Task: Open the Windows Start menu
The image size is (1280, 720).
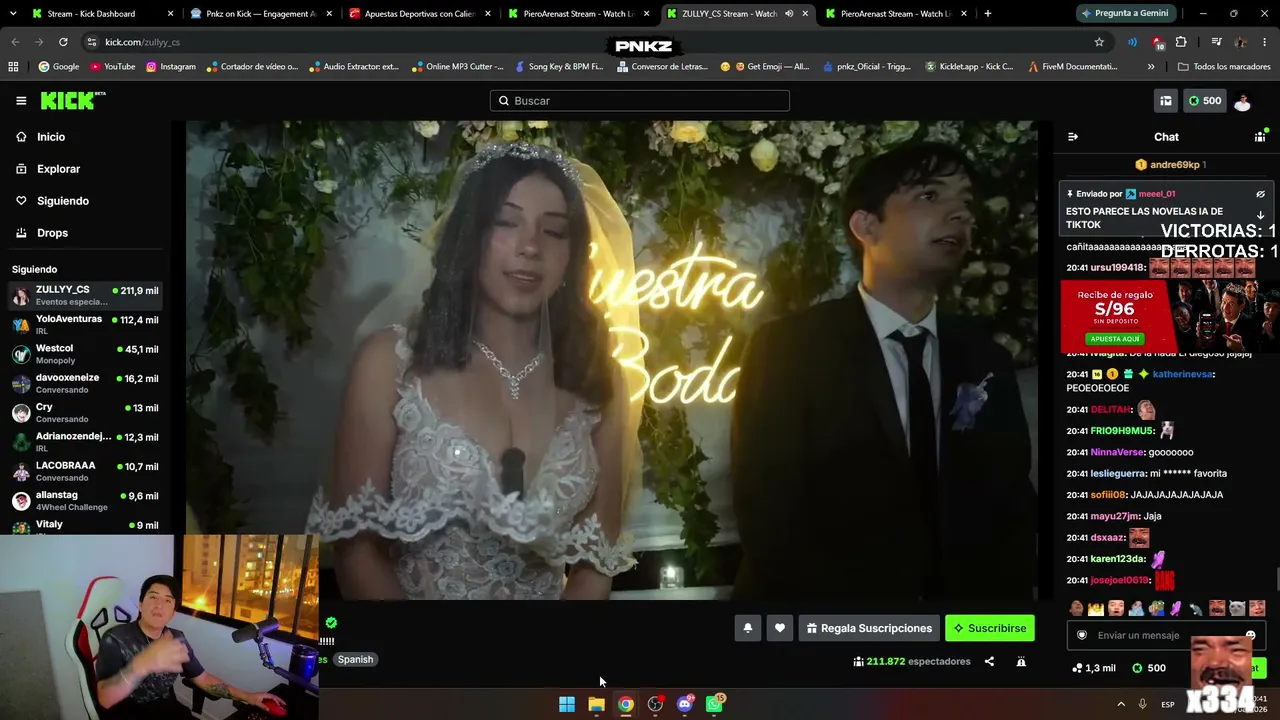Action: (x=567, y=704)
